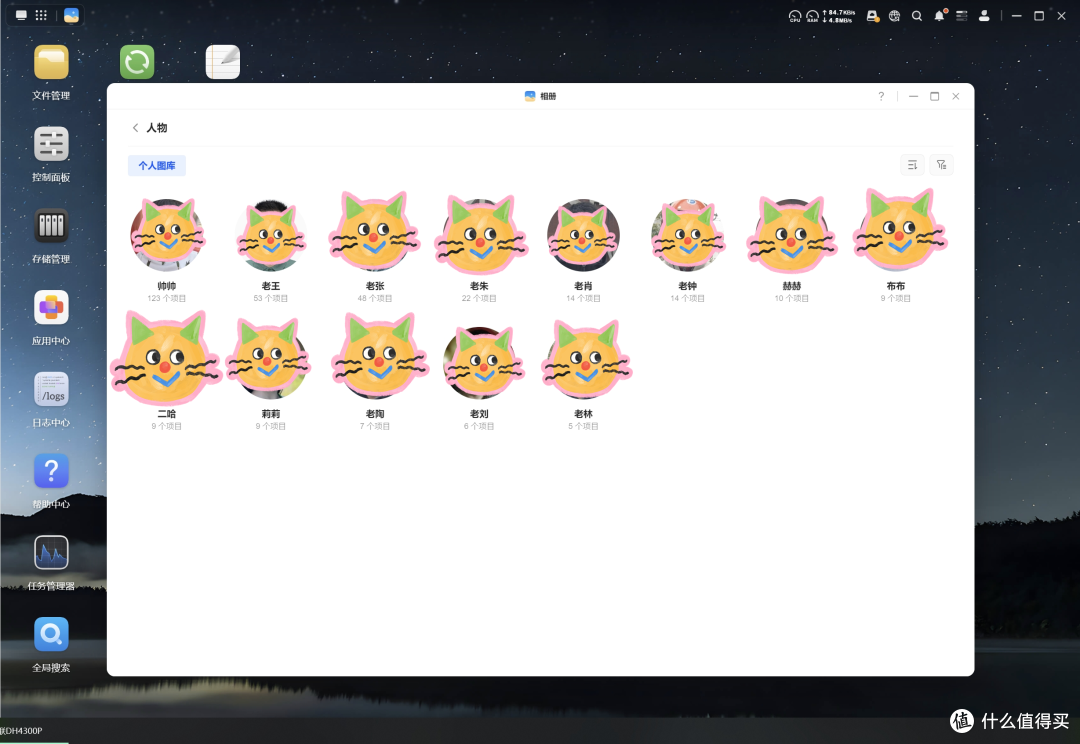Click the 莉莉 name label

click(x=271, y=414)
